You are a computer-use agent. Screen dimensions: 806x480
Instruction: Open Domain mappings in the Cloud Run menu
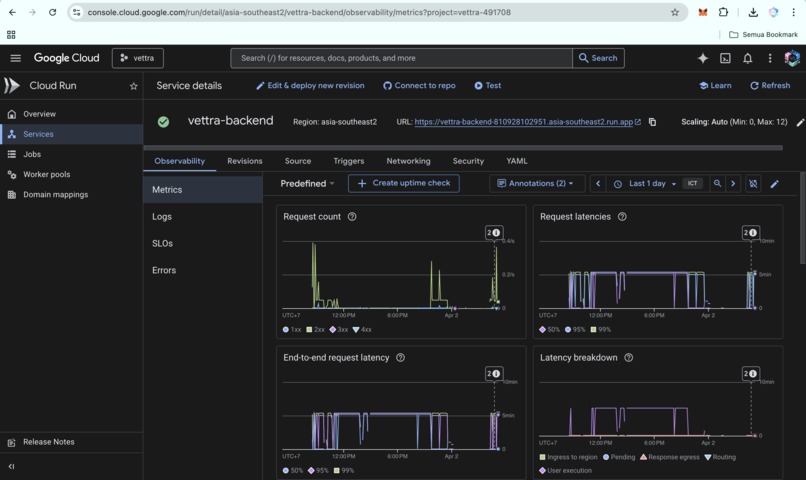71,194
